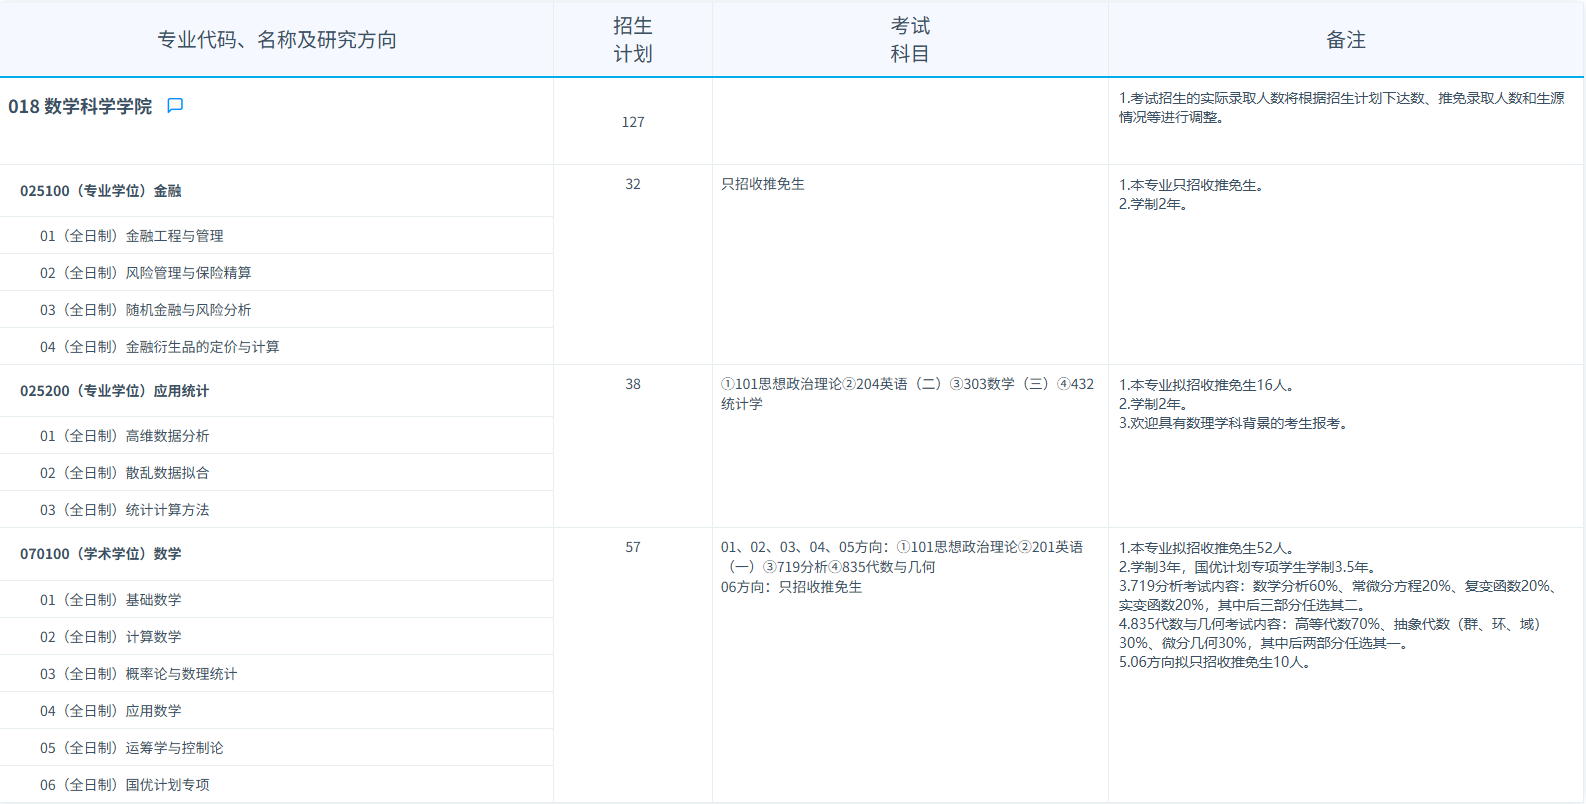Select direction 02 散乱数据拟合

(125, 473)
